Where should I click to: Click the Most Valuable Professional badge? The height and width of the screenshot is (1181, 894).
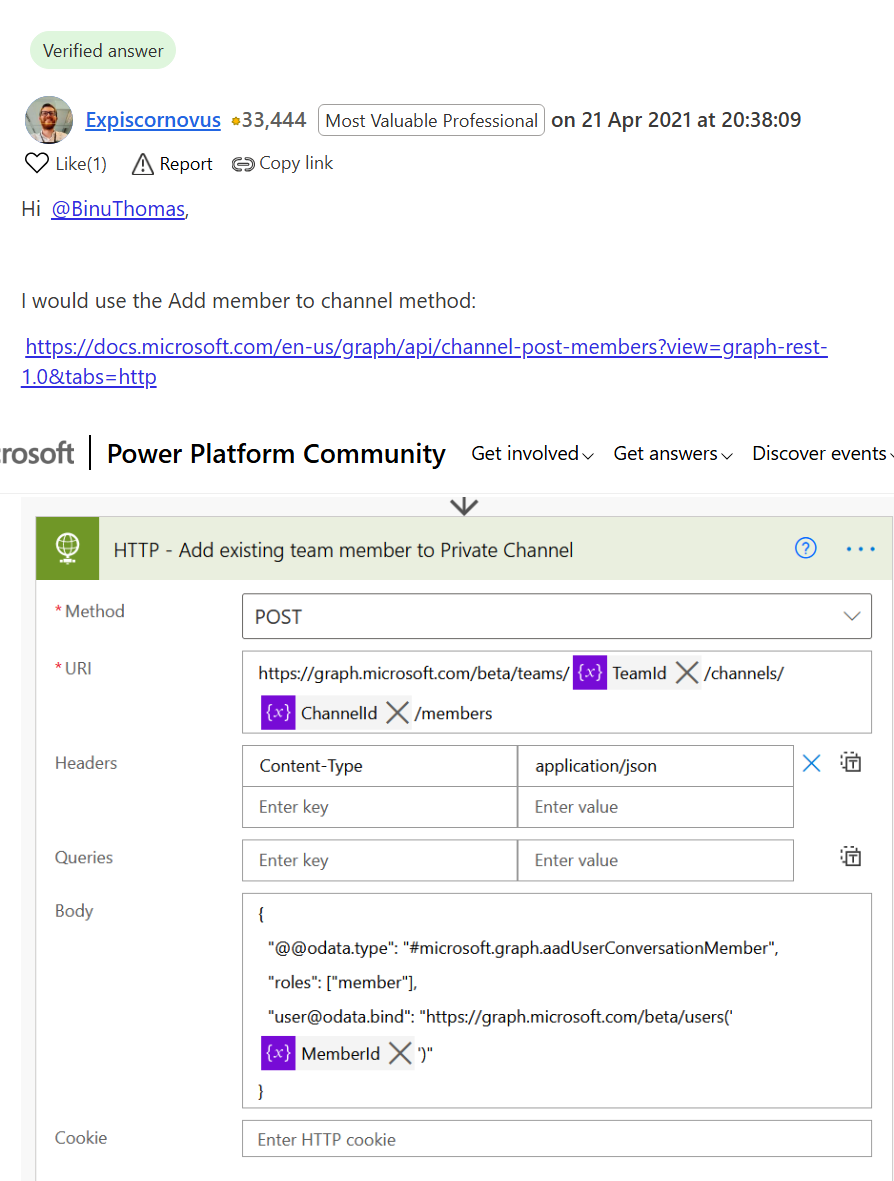432,121
